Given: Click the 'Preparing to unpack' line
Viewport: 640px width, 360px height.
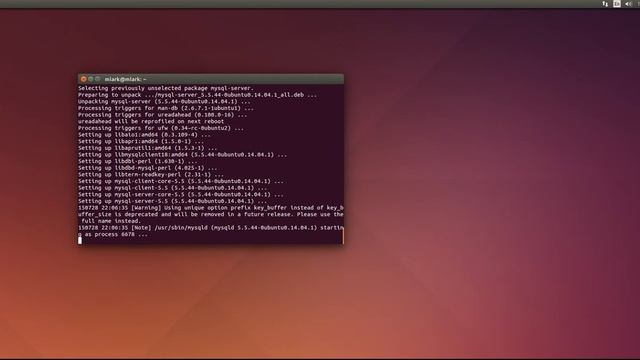Looking at the screenshot, I should [198, 95].
